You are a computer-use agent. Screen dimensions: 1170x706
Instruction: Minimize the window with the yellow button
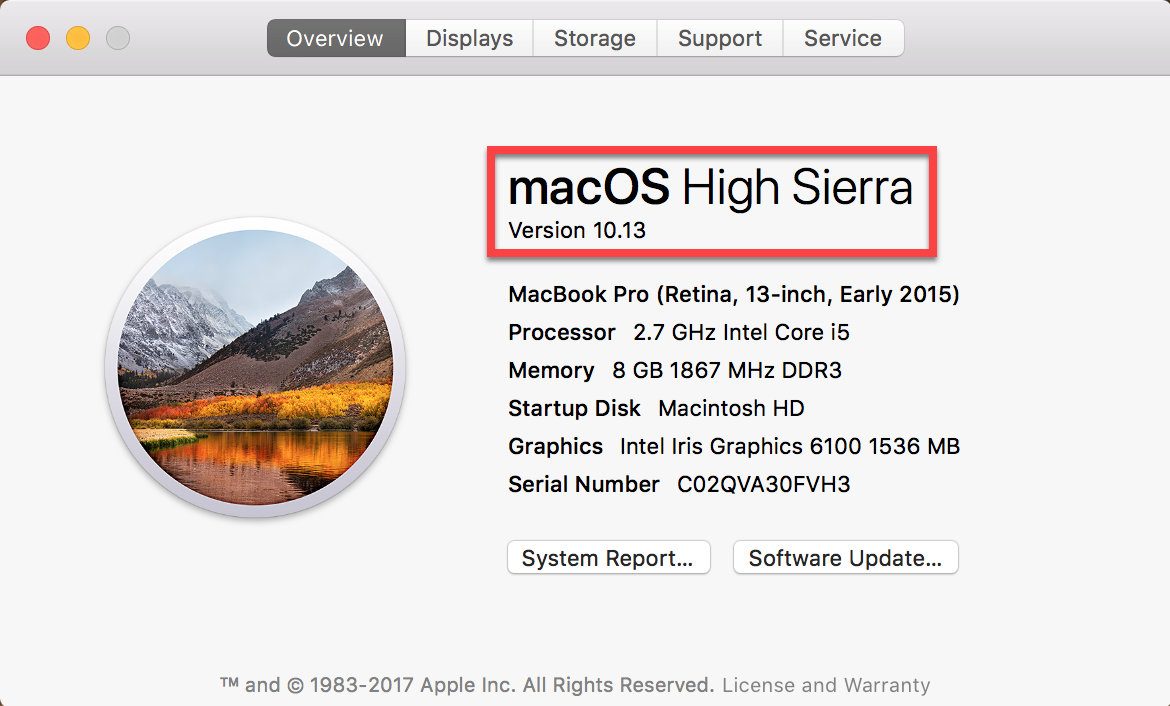tap(78, 39)
